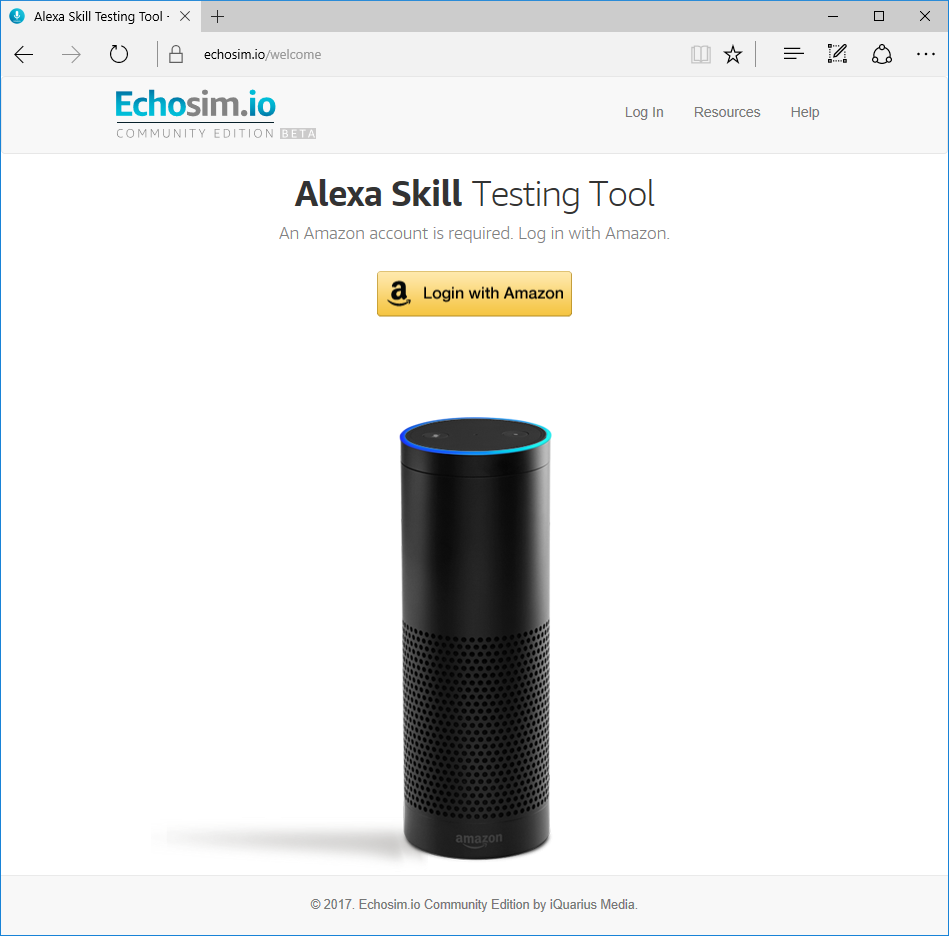Image resolution: width=949 pixels, height=936 pixels.
Task: Go back using the browser back arrow
Action: pos(24,54)
